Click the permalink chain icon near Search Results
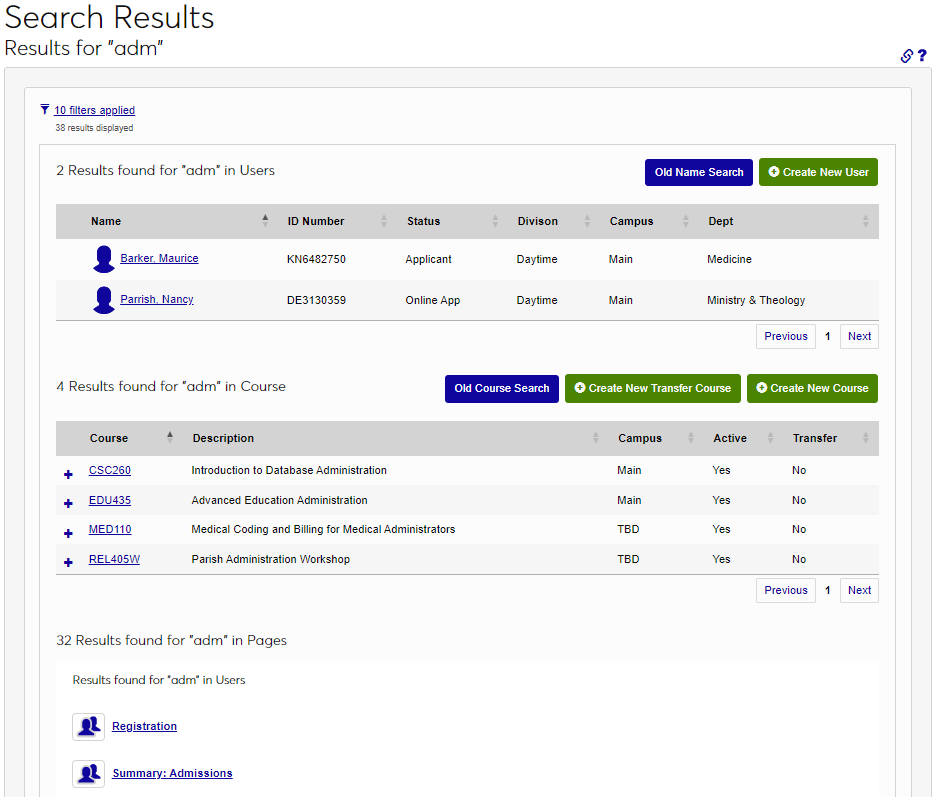936x797 pixels. click(906, 56)
